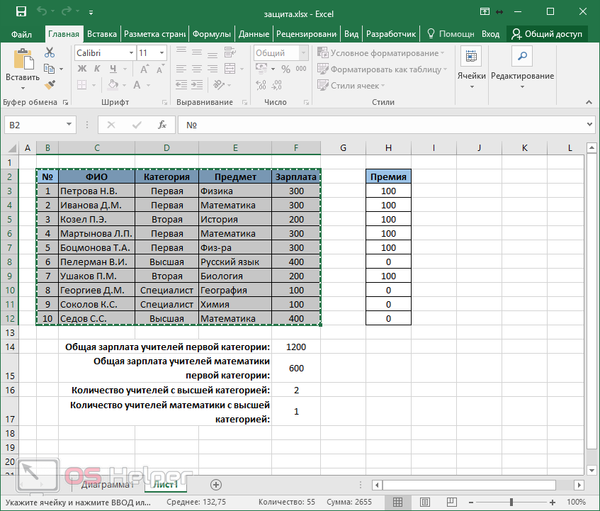Click the insert function fx icon
Image resolution: width=600 pixels, height=511 pixels.
click(162, 125)
